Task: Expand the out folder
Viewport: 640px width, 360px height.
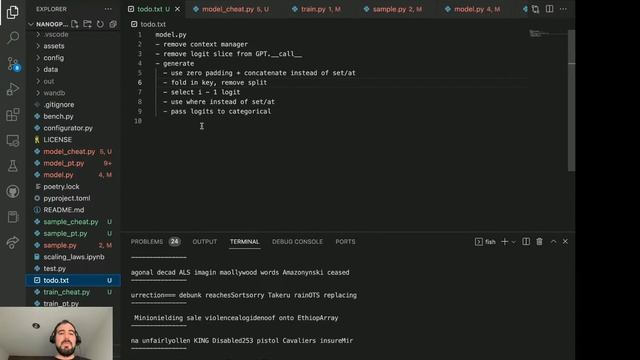Action: tap(73, 81)
